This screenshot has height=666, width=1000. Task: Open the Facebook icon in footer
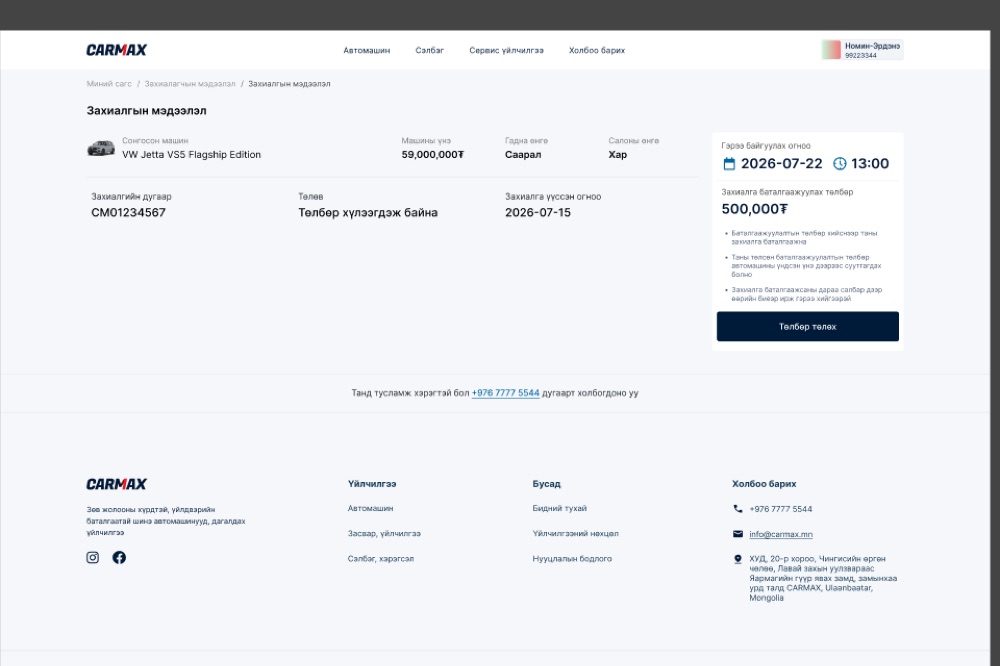pos(119,558)
